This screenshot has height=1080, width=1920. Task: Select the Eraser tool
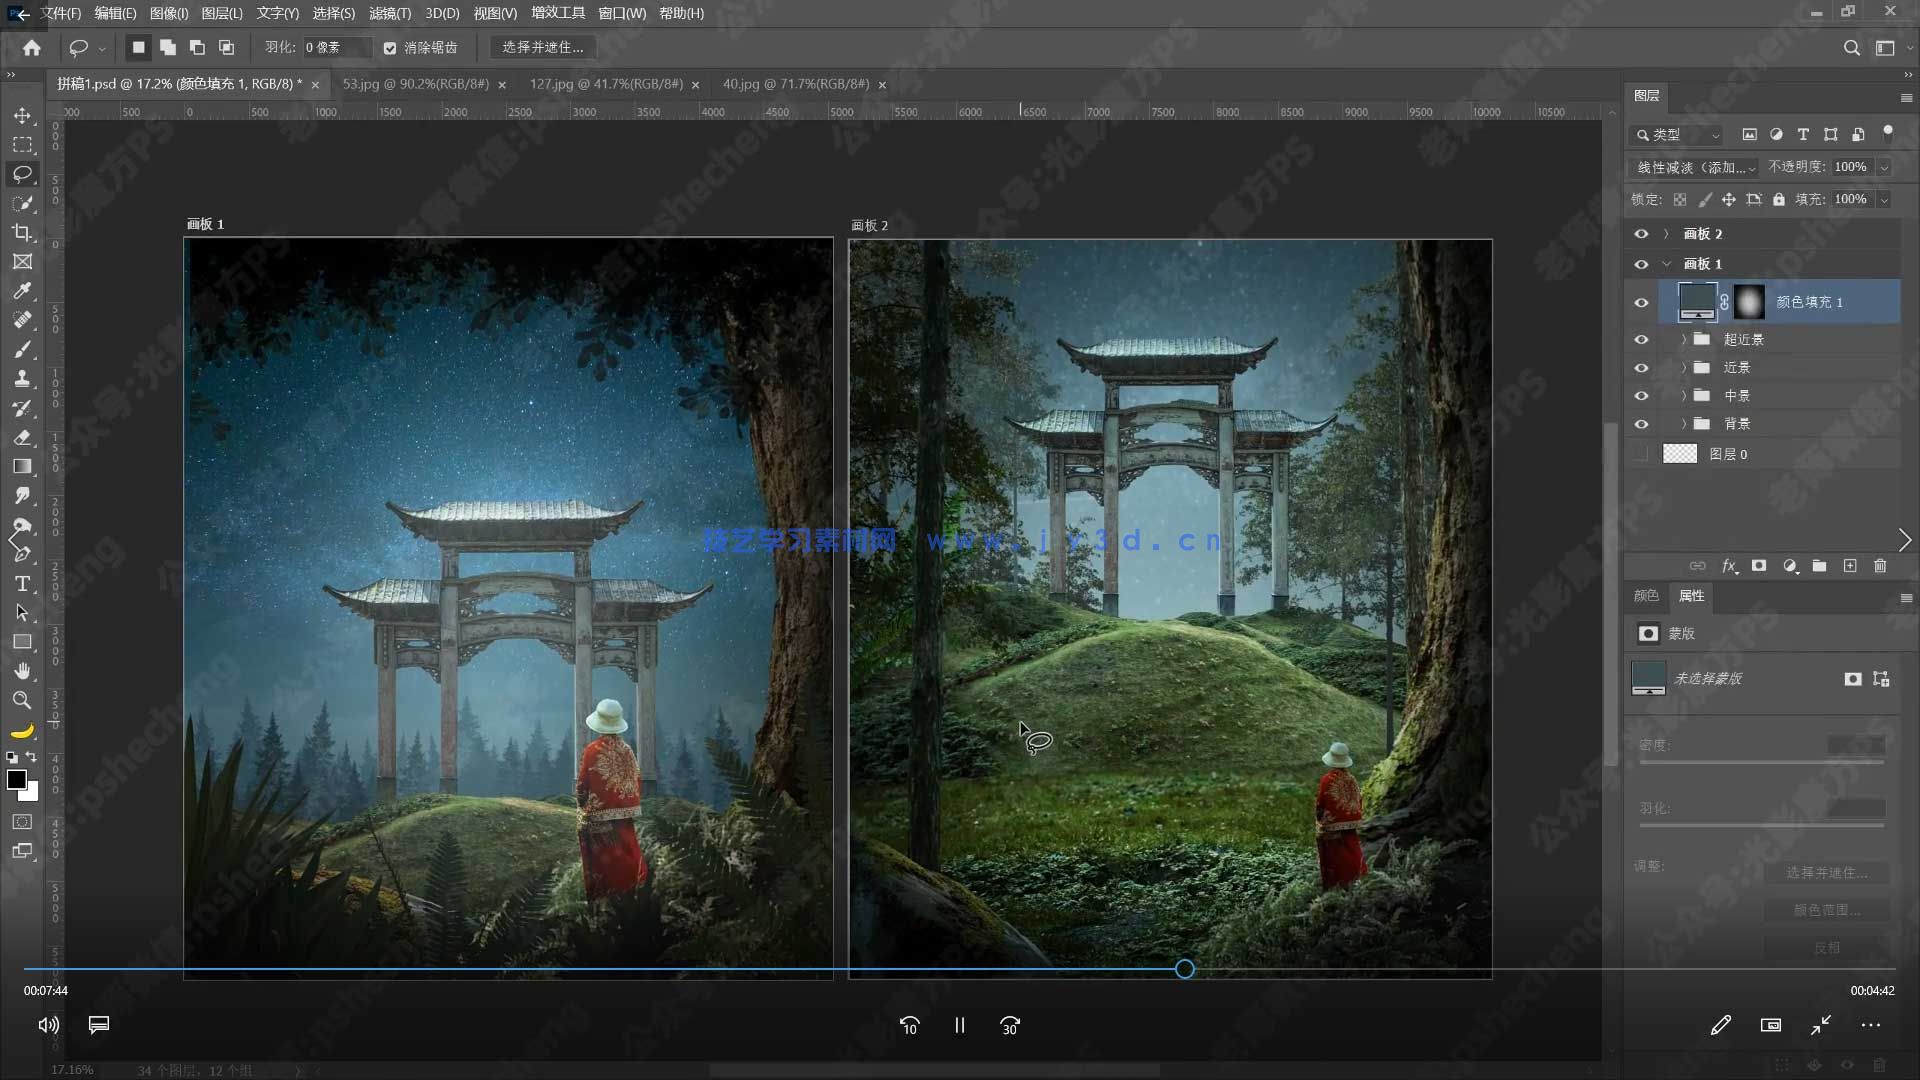pyautogui.click(x=22, y=438)
